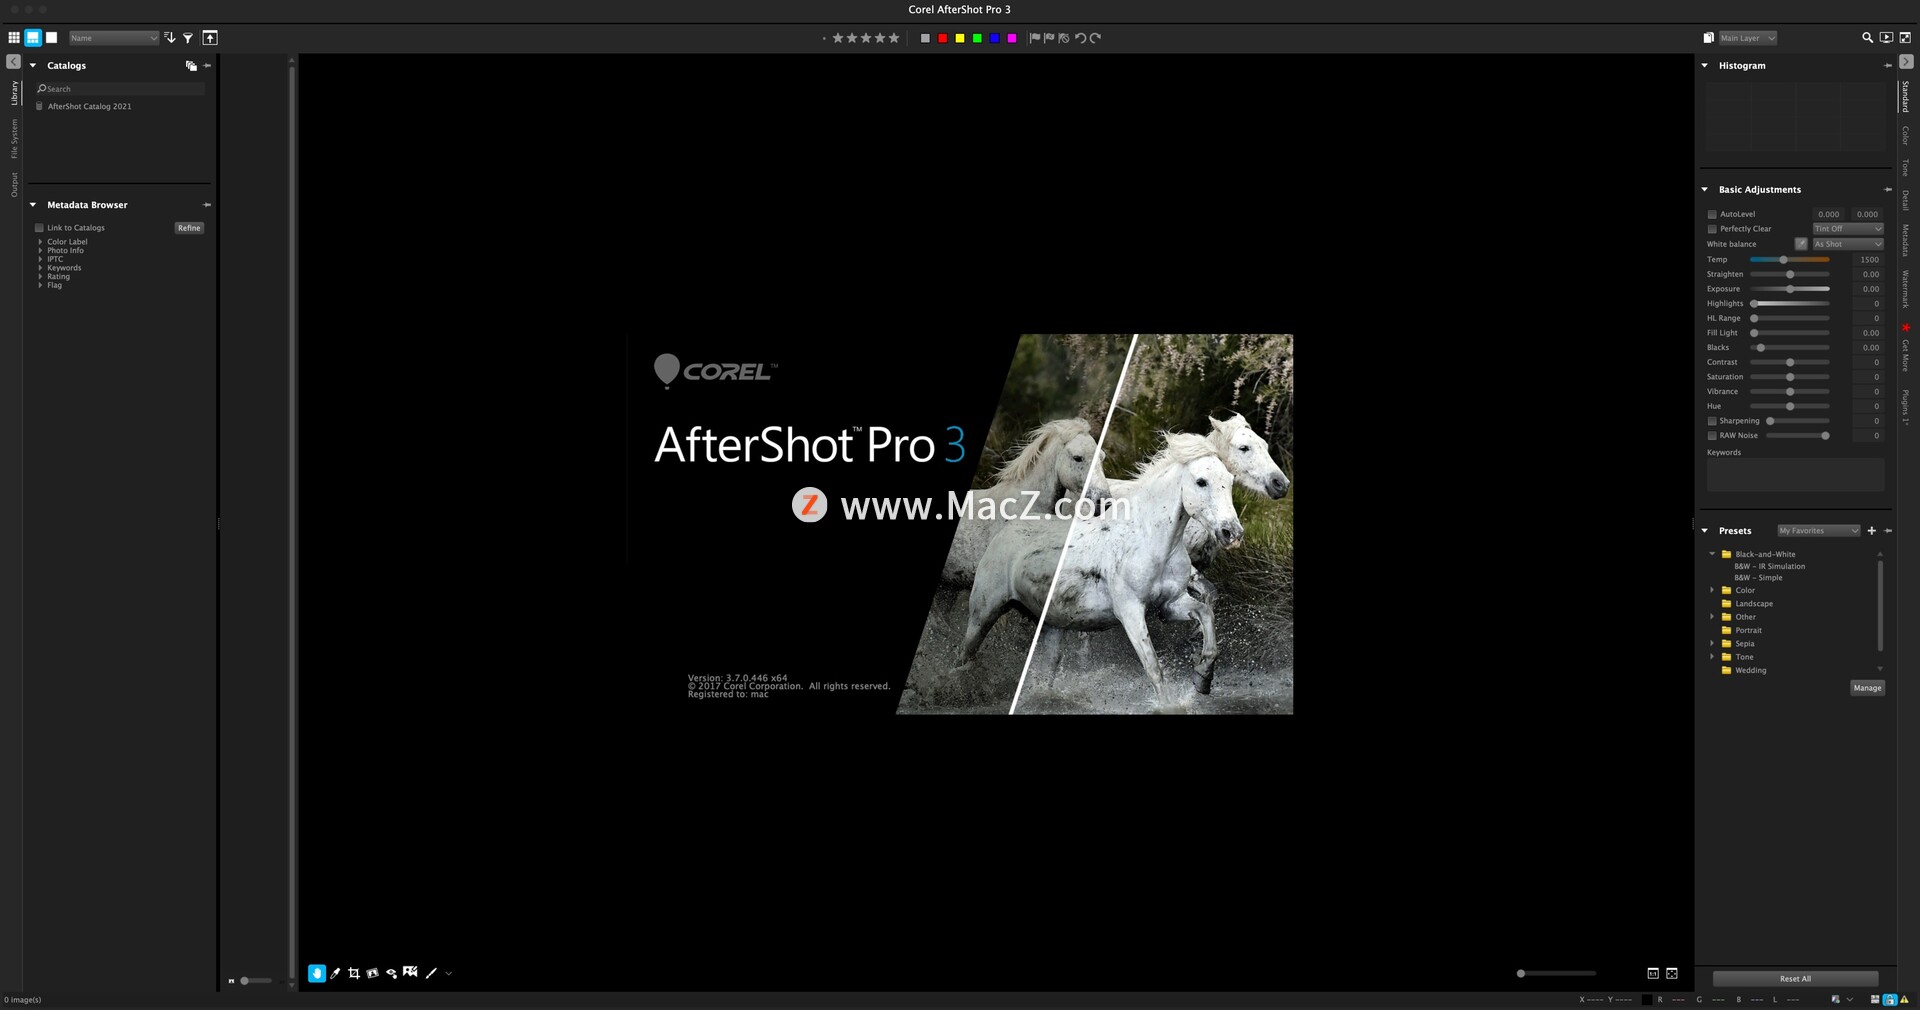Image resolution: width=1920 pixels, height=1010 pixels.
Task: Rotate image counterclockwise
Action: [1080, 38]
